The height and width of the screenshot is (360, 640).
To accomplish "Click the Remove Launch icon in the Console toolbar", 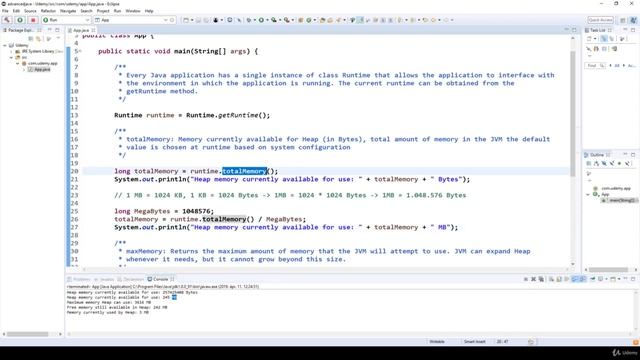I will tap(533, 279).
